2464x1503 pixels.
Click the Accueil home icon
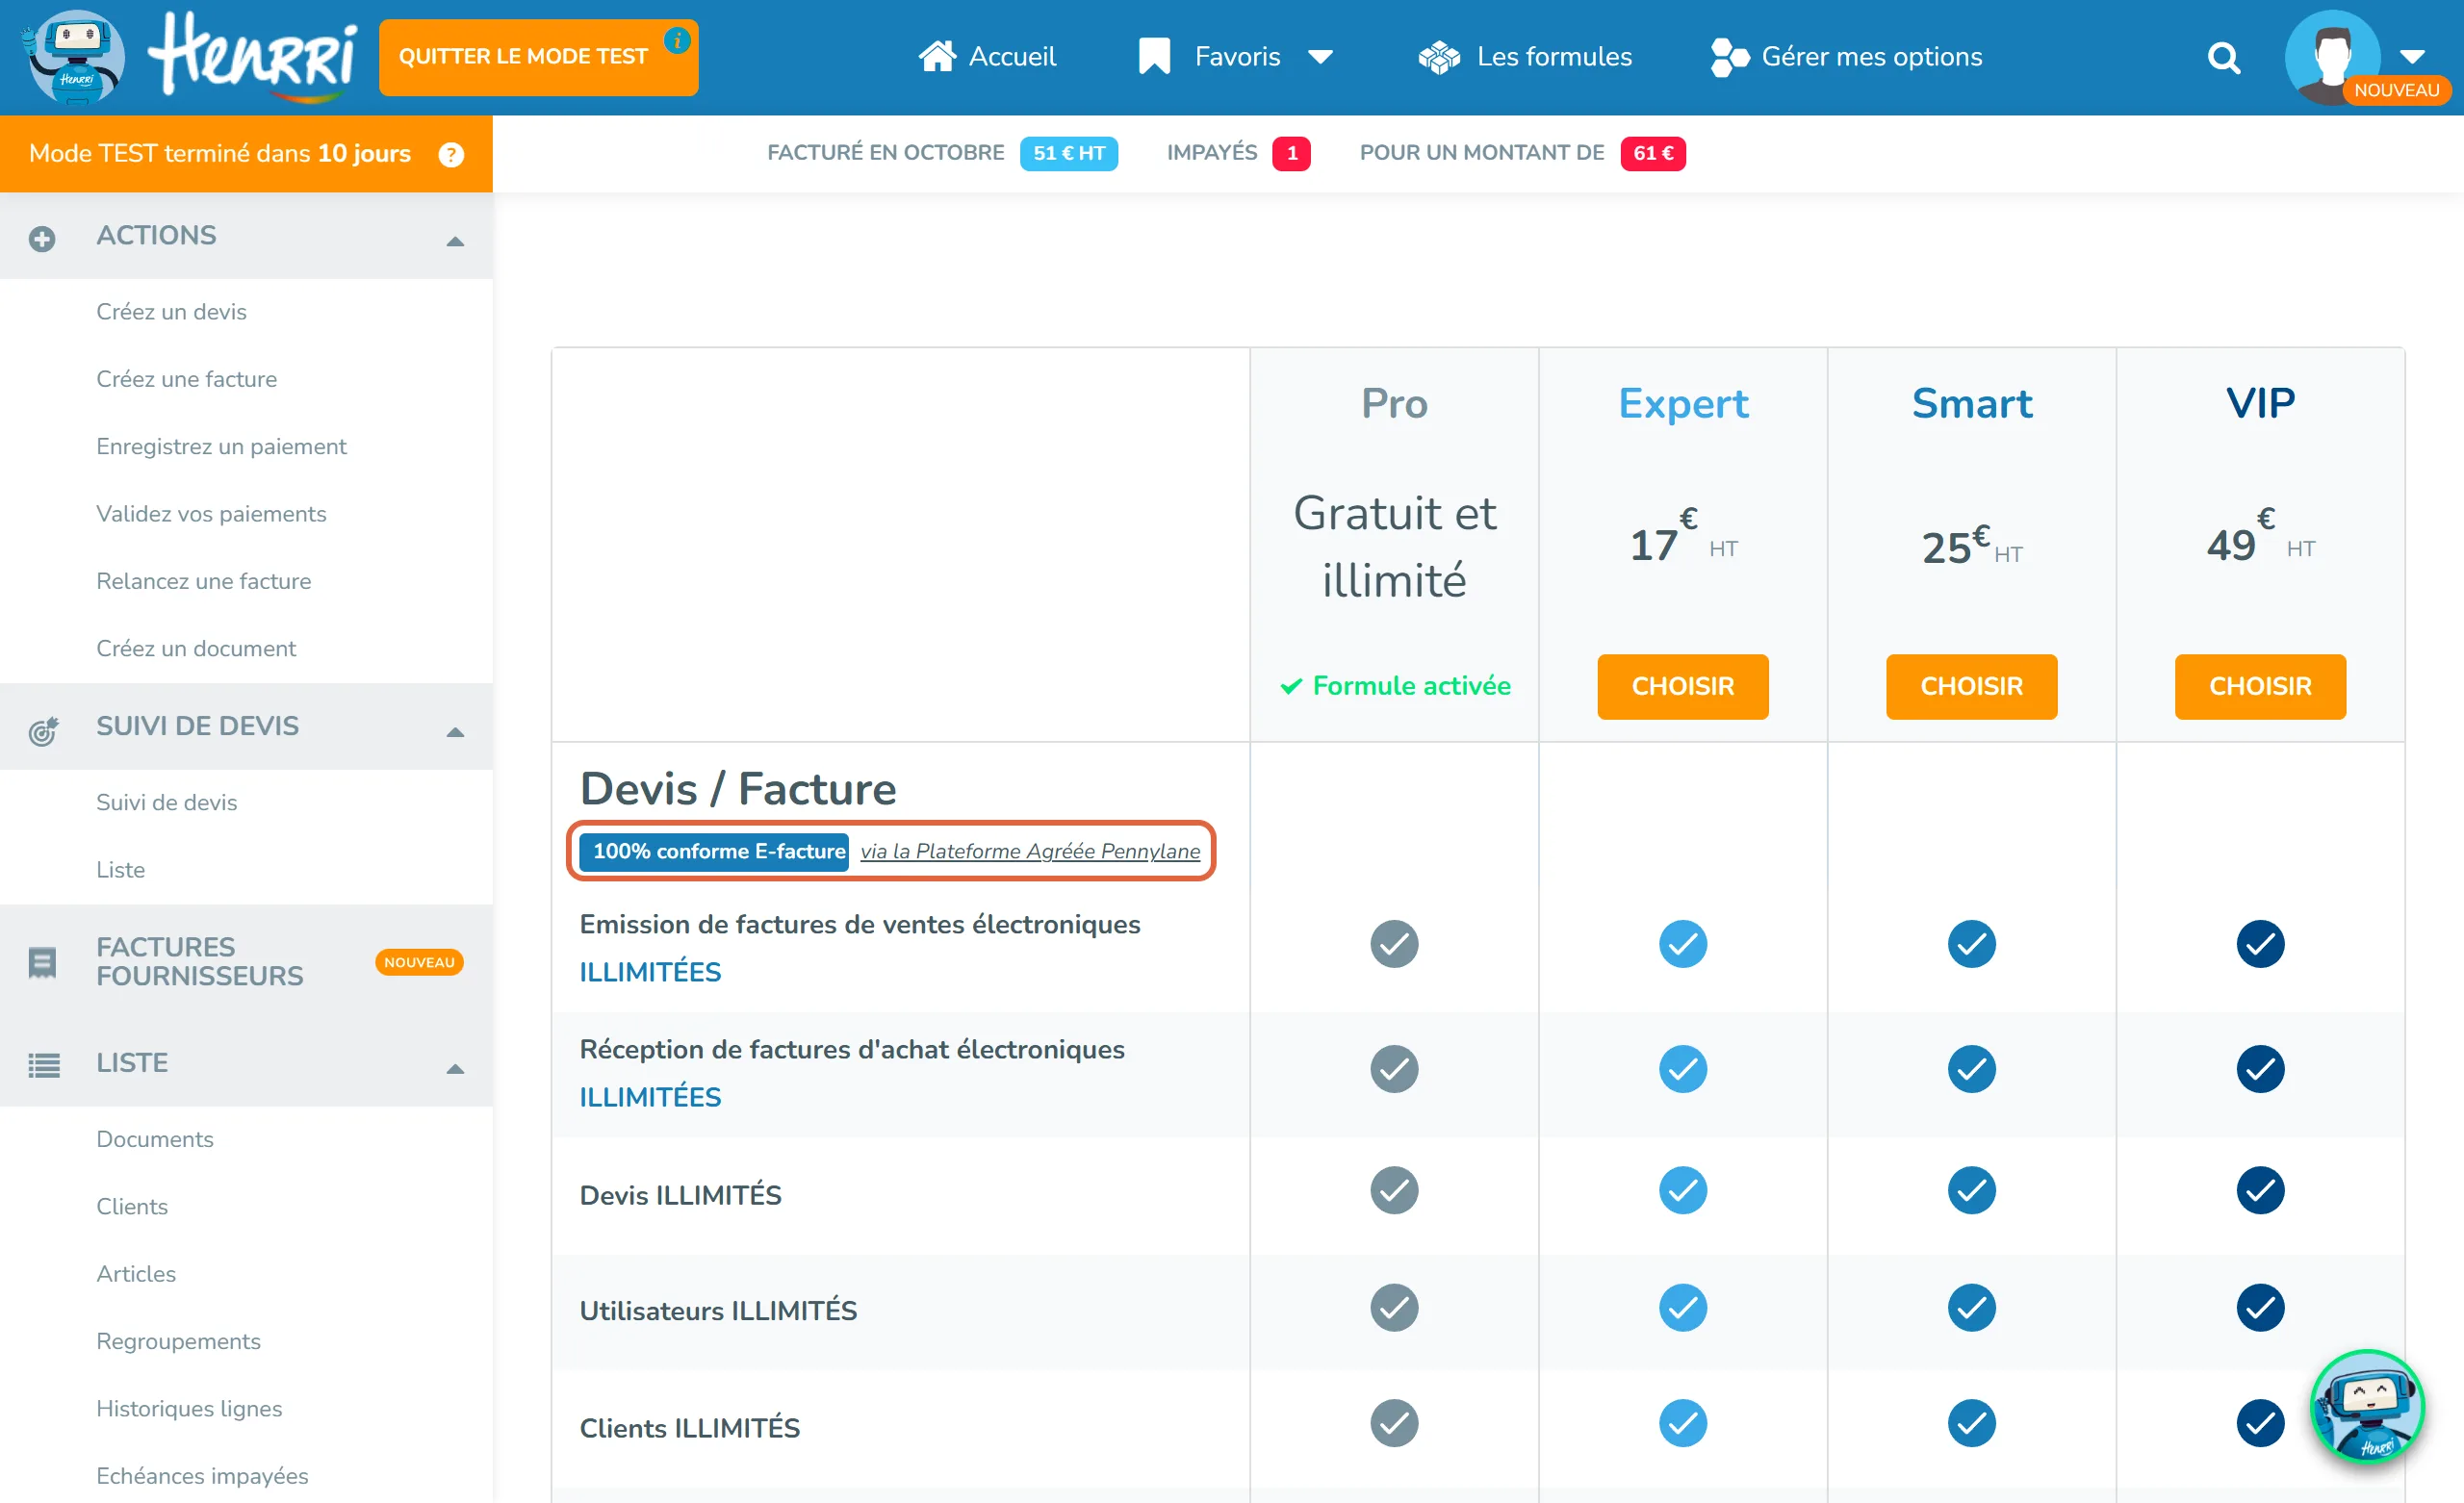pyautogui.click(x=937, y=57)
